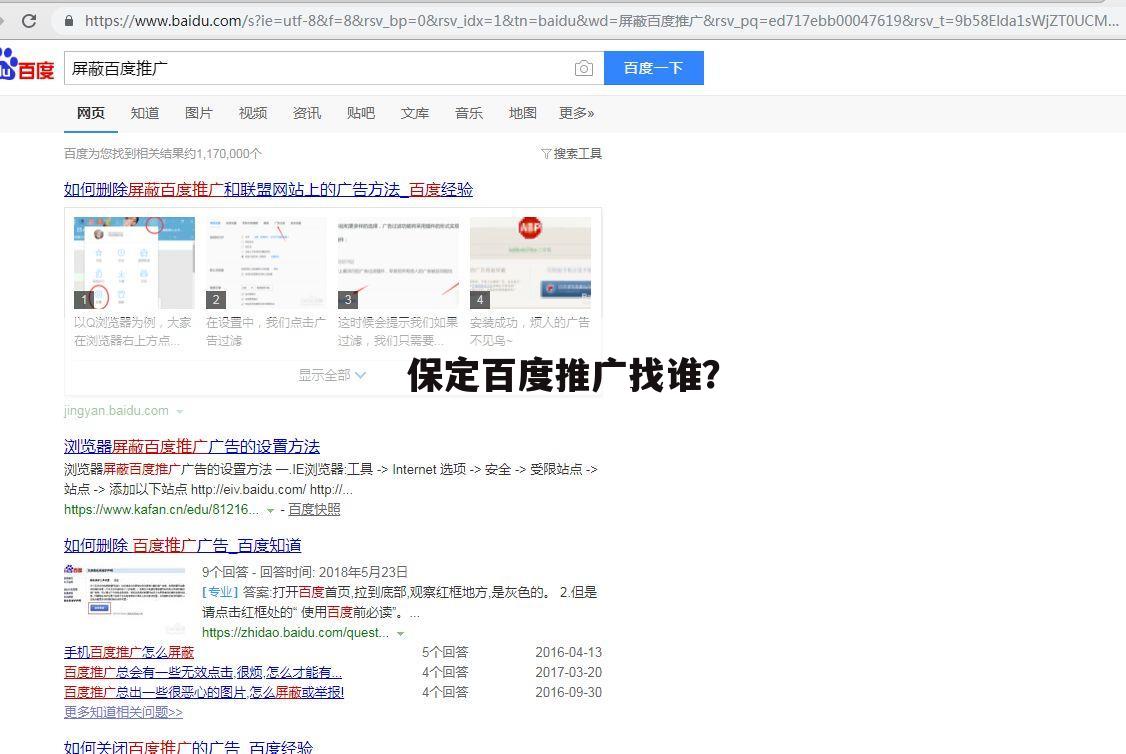Click thumbnail 1 showing Q浏览器 steps
This screenshot has width=1126, height=754.
(x=133, y=261)
